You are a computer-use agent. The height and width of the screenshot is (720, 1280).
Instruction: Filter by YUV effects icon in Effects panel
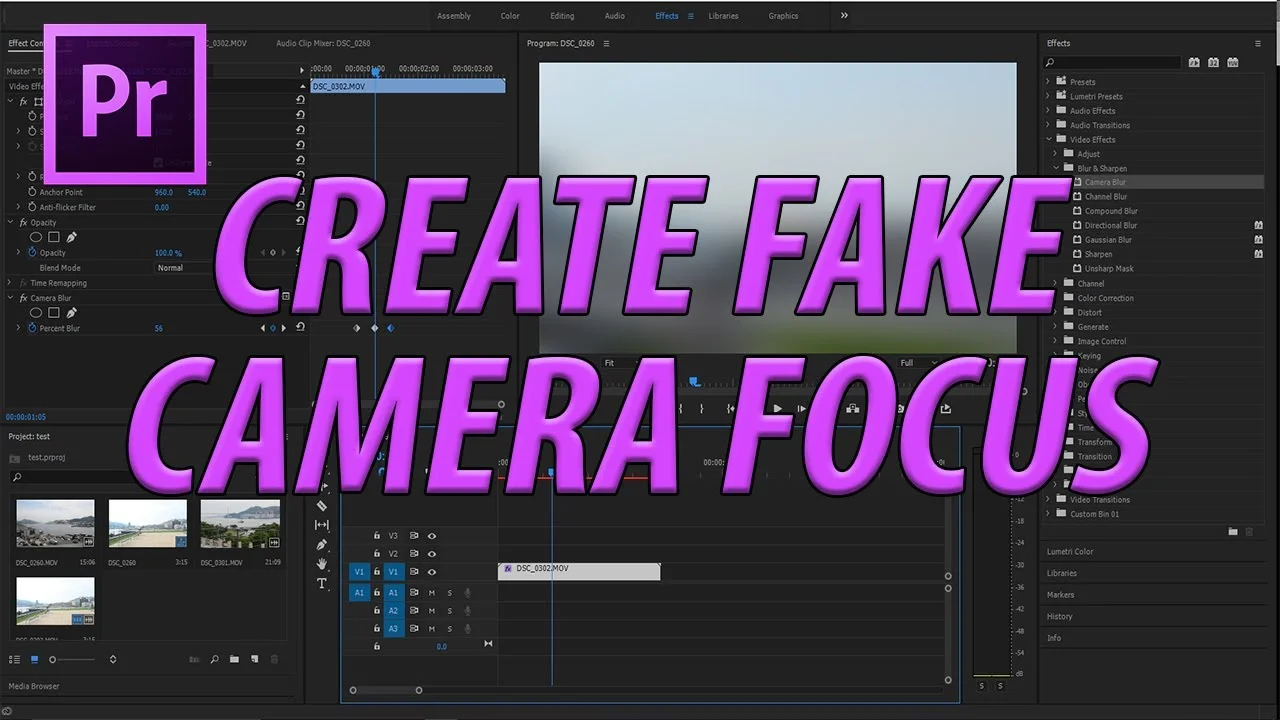1232,62
